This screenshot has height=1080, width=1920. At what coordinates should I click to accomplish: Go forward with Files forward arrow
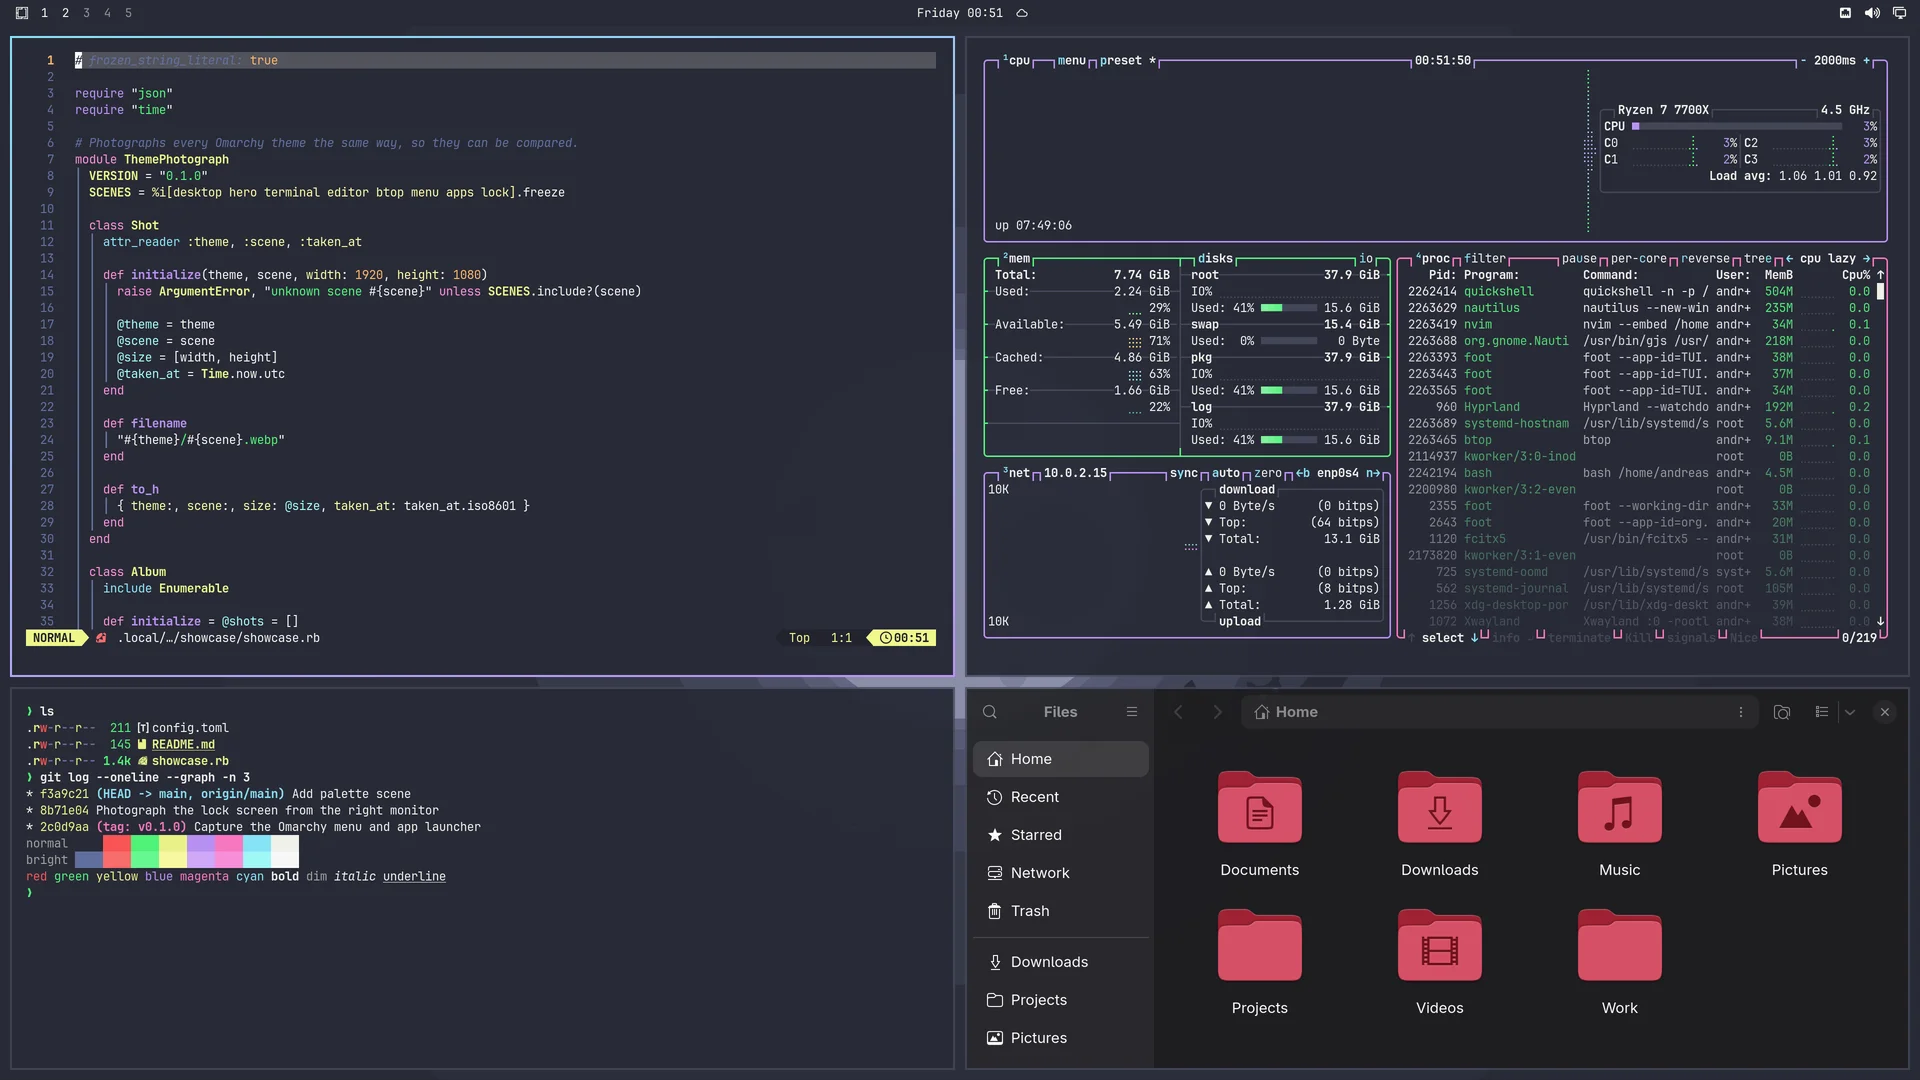pos(1217,712)
